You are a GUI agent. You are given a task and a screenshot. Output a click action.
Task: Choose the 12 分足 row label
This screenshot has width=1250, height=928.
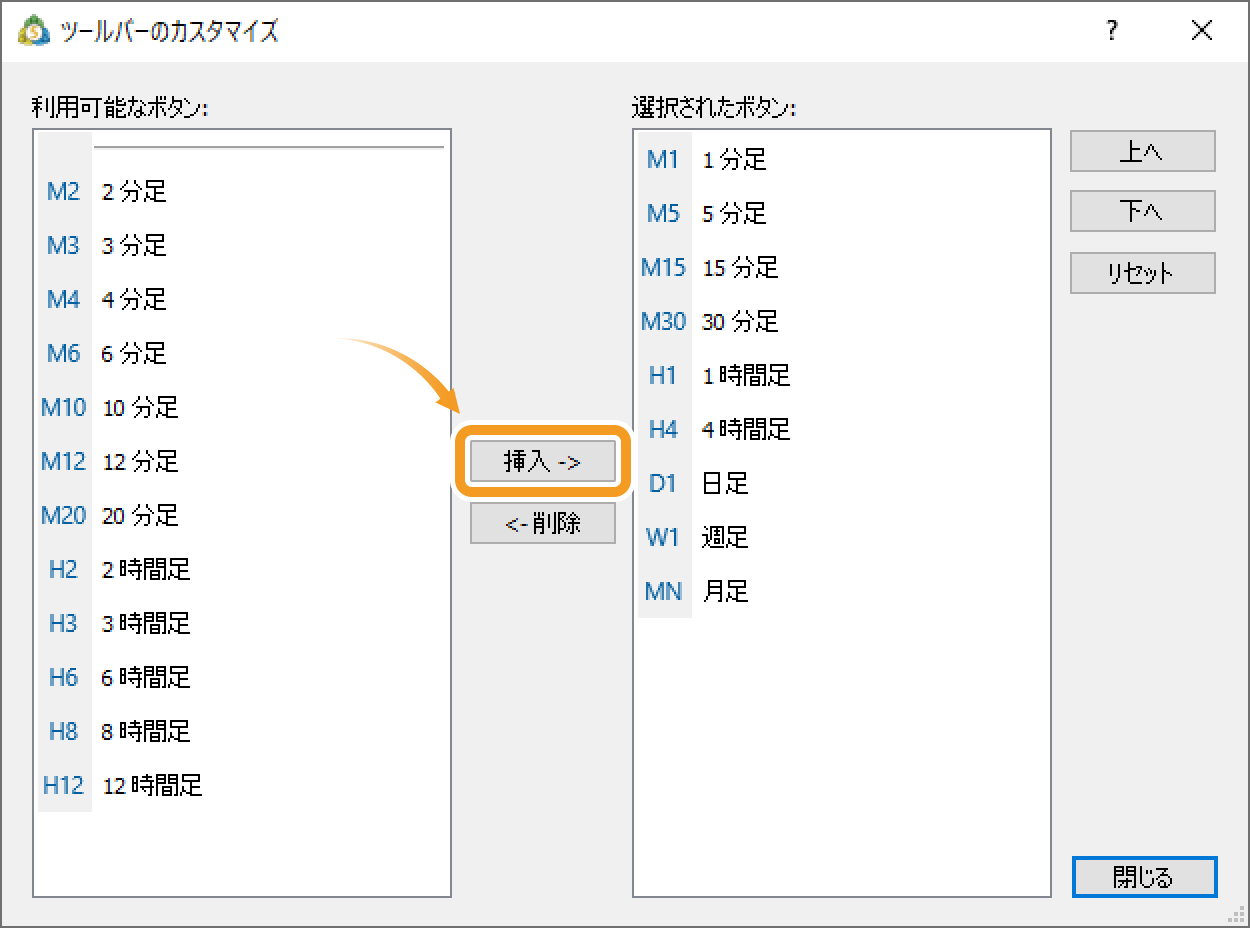[x=140, y=462]
